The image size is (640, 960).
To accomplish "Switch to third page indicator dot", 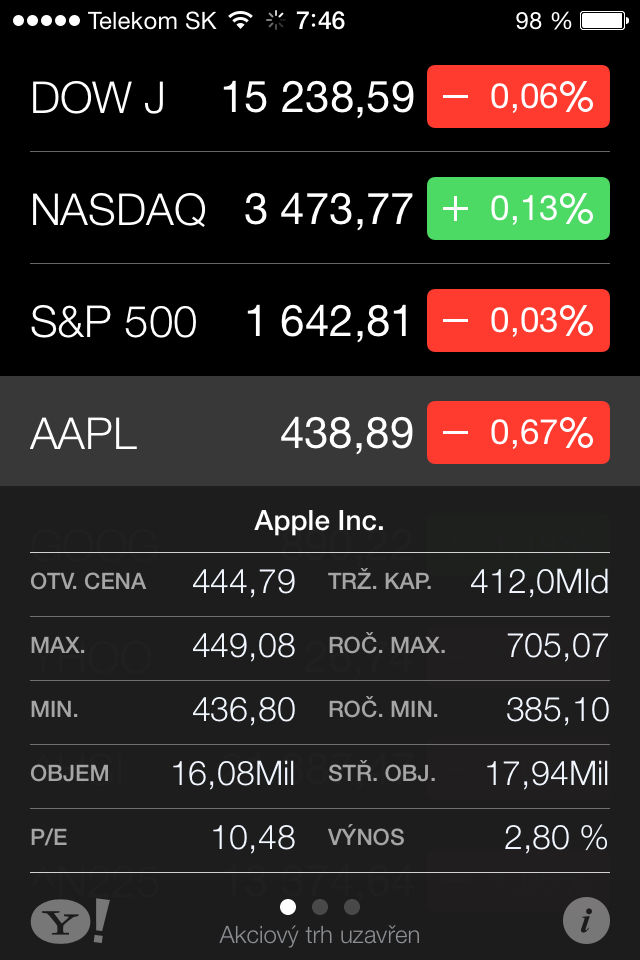I will pyautogui.click(x=352, y=907).
